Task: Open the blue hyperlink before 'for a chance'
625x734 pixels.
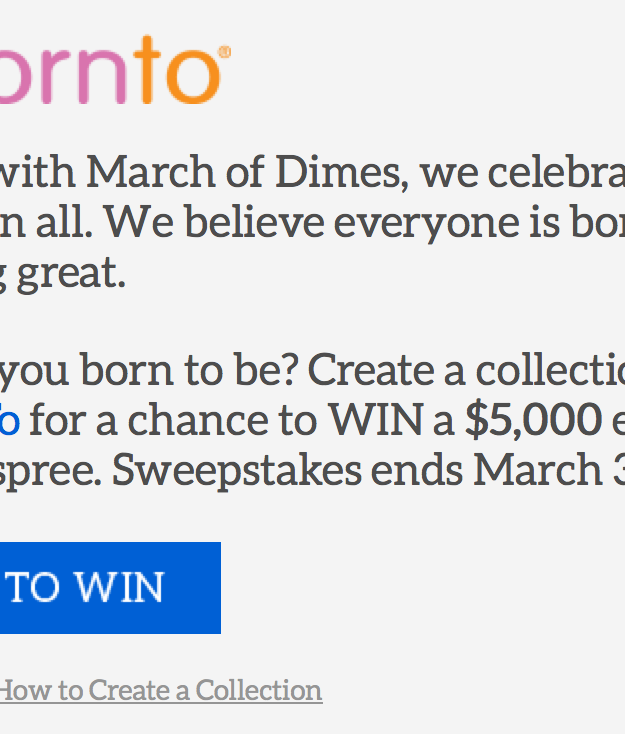Action: point(9,420)
